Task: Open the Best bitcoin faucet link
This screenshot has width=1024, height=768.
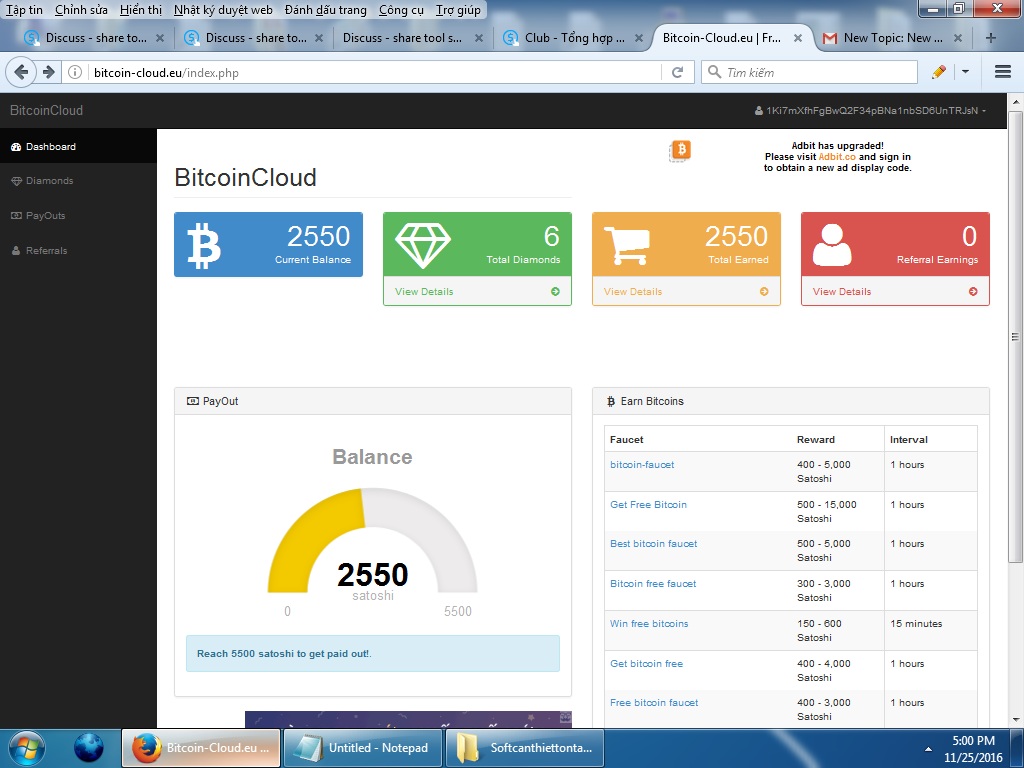Action: tap(654, 543)
